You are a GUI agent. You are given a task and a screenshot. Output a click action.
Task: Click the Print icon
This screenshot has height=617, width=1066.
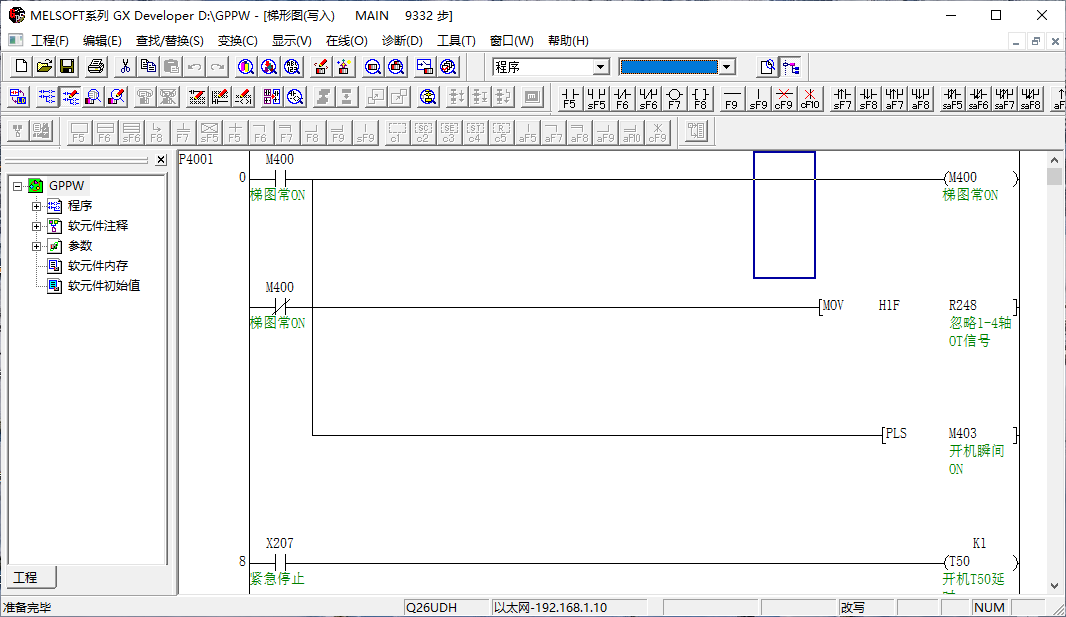97,67
